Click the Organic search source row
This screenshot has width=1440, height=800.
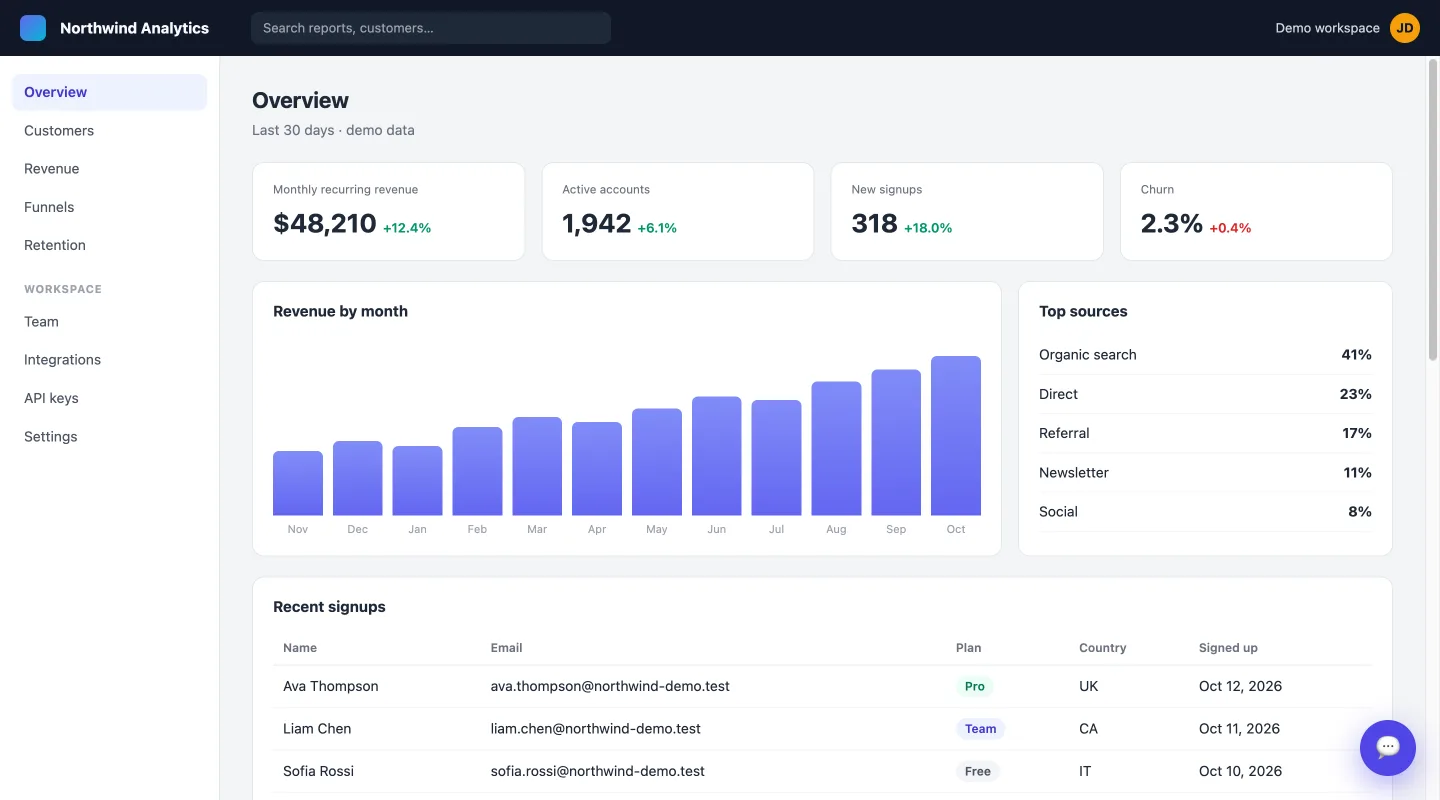(x=1205, y=355)
